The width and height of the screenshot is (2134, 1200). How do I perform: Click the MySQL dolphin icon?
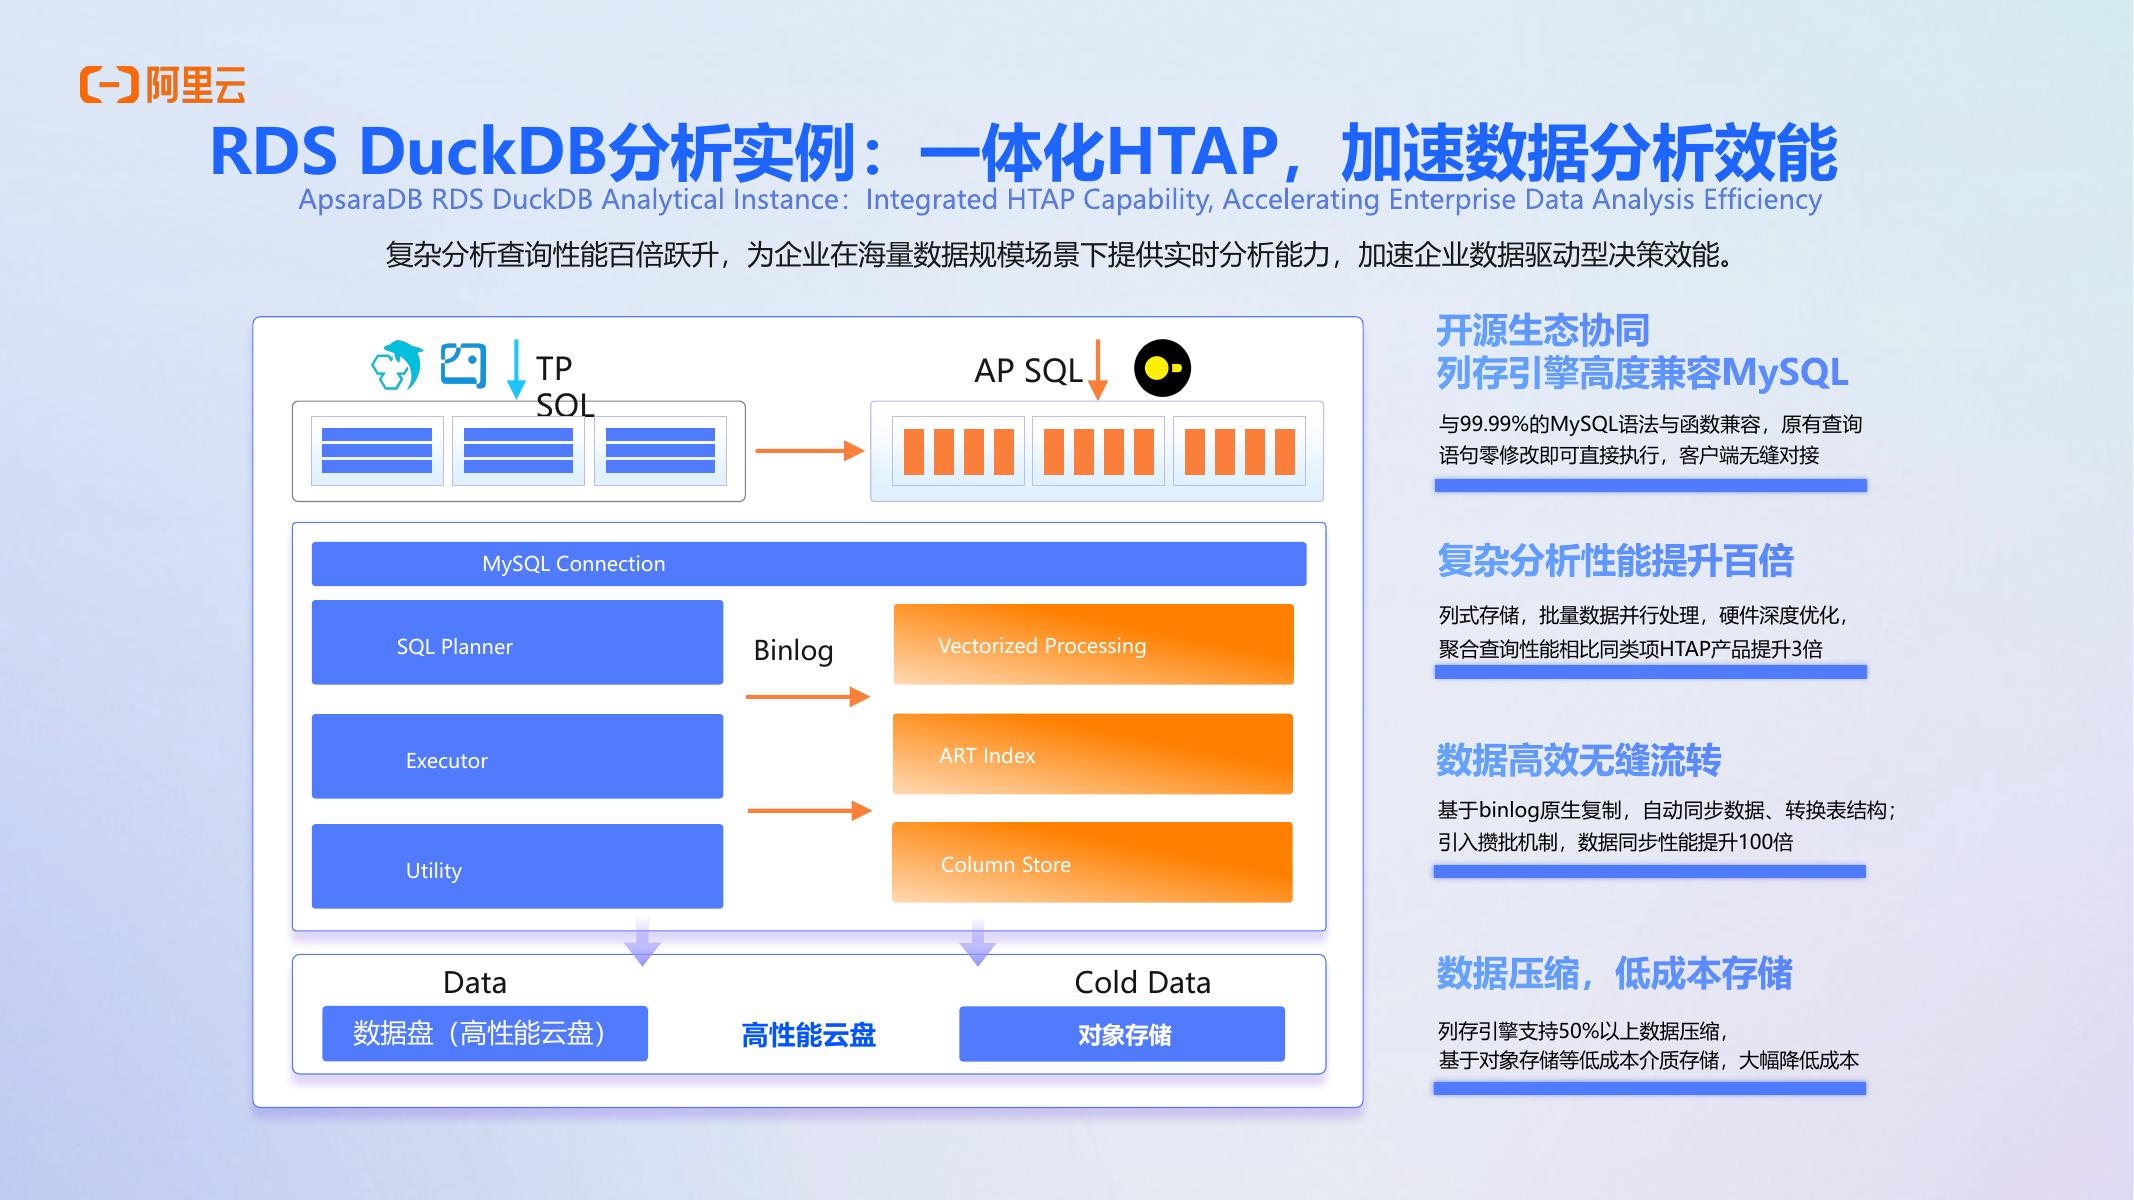tap(397, 365)
